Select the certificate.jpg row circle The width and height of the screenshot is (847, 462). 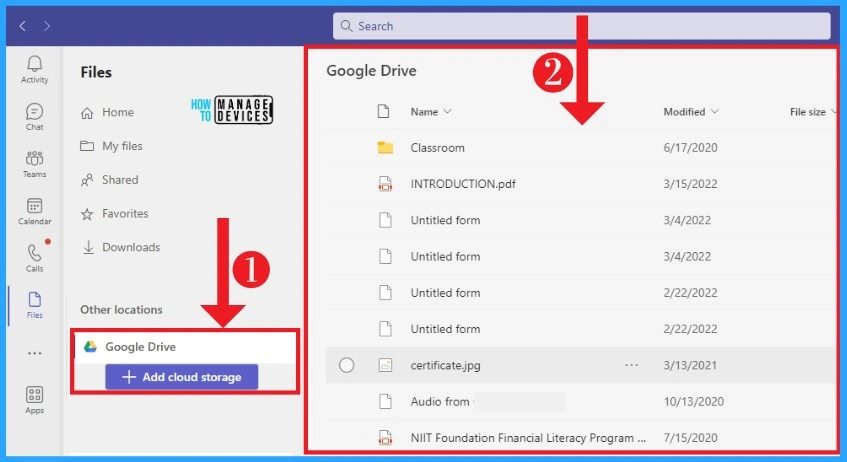click(347, 365)
